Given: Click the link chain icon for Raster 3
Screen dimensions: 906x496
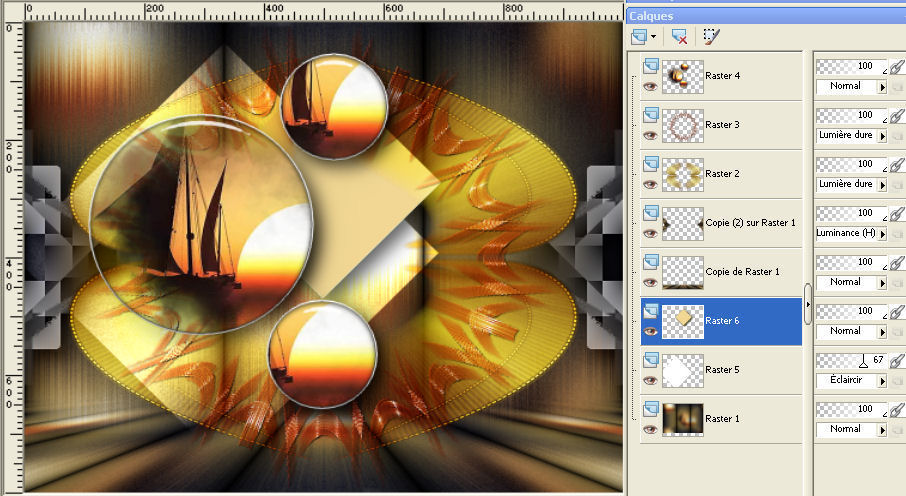Looking at the screenshot, I should click(x=897, y=116).
